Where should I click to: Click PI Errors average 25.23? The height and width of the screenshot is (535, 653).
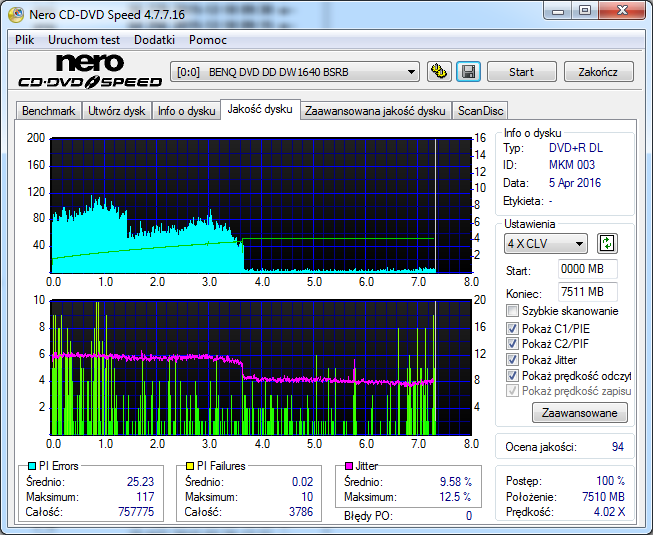click(140, 482)
